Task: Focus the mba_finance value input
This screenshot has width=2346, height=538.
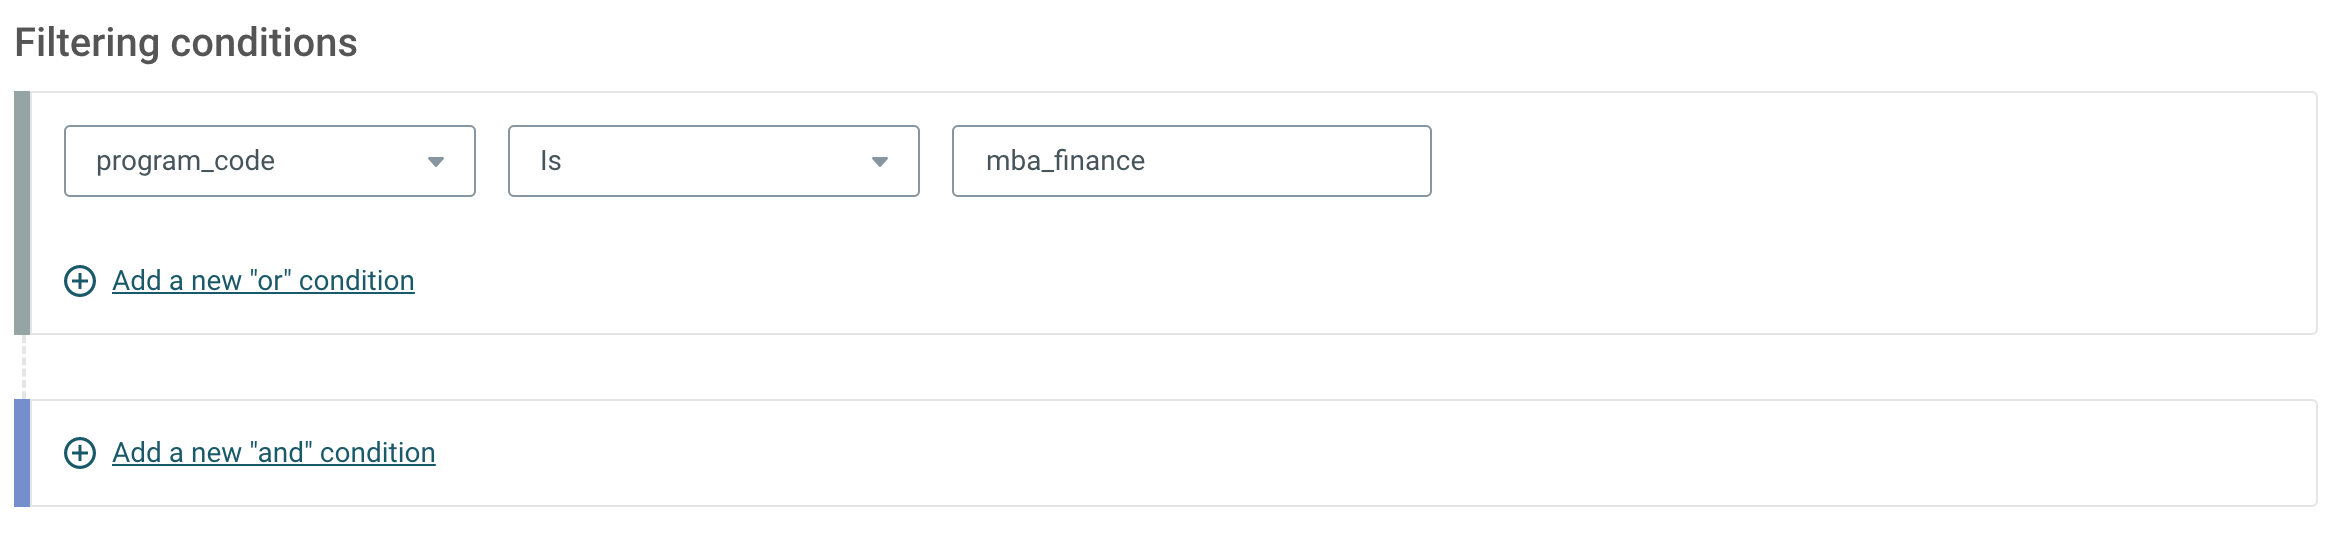Action: point(1192,161)
